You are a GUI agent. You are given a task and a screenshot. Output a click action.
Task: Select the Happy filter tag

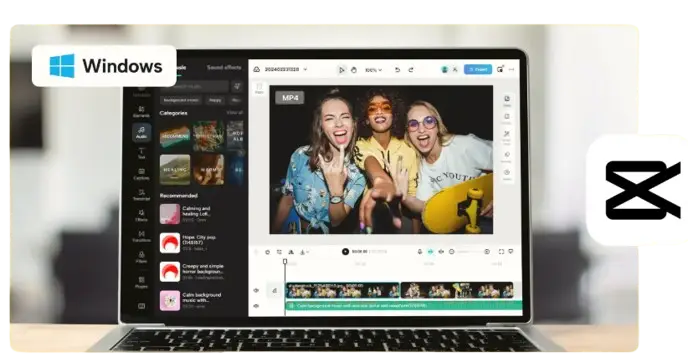(x=215, y=100)
